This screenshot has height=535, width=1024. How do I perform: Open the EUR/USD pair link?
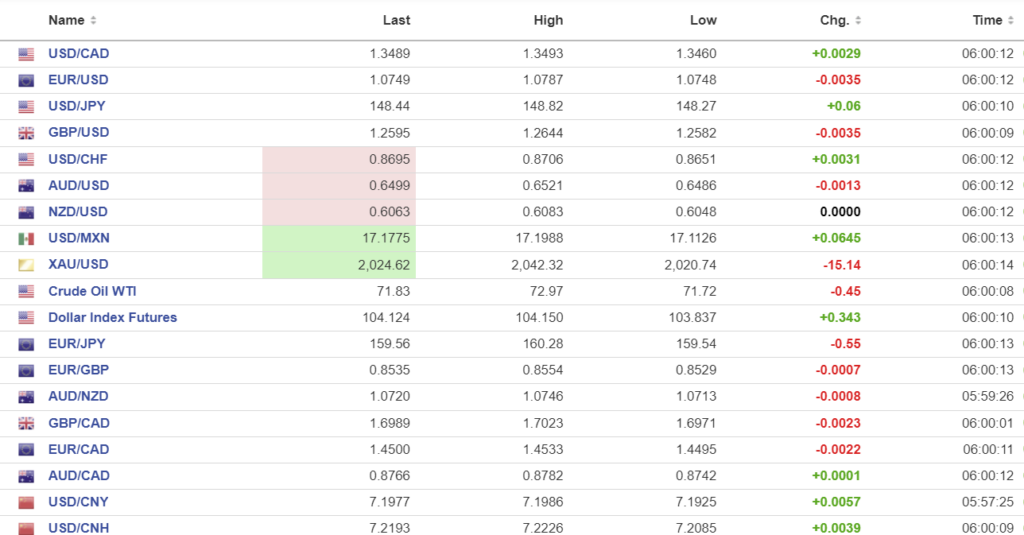coord(78,80)
